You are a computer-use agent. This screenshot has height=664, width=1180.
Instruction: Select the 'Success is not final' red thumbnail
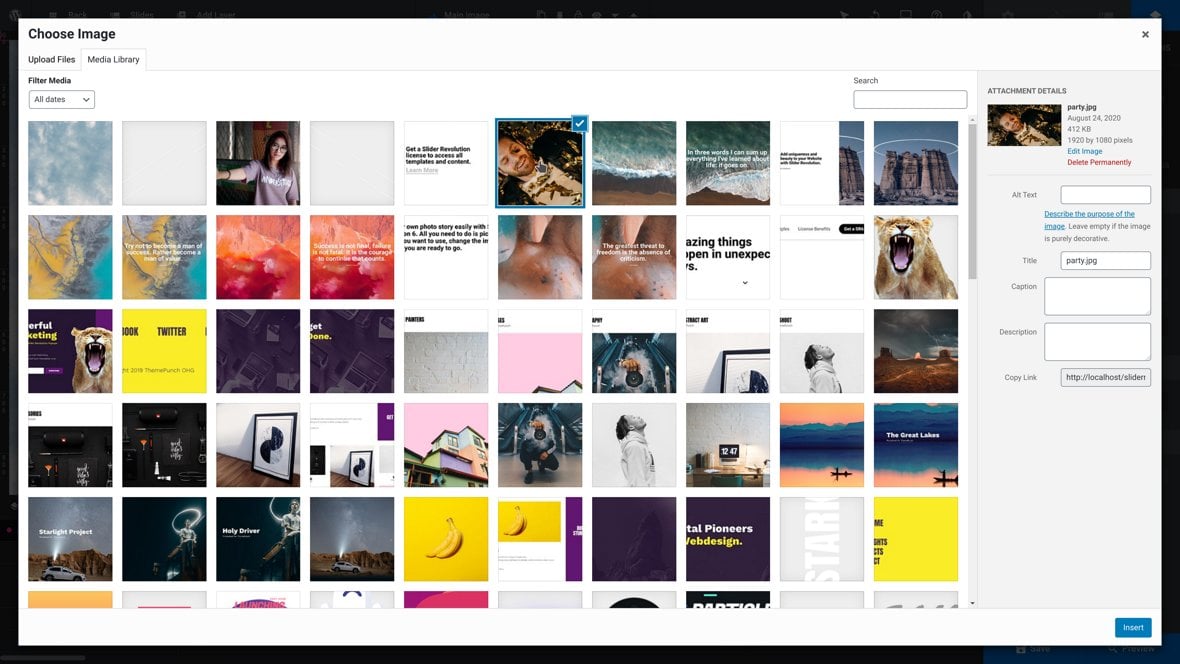click(352, 257)
